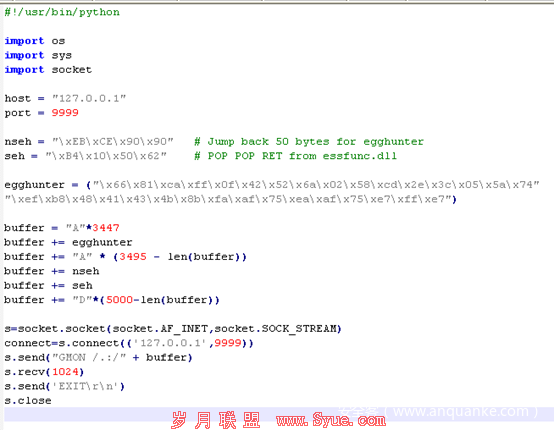This screenshot has height=430, width=554.
Task: Click the connect line's '127.0.0.1' address
Action: (x=170, y=343)
